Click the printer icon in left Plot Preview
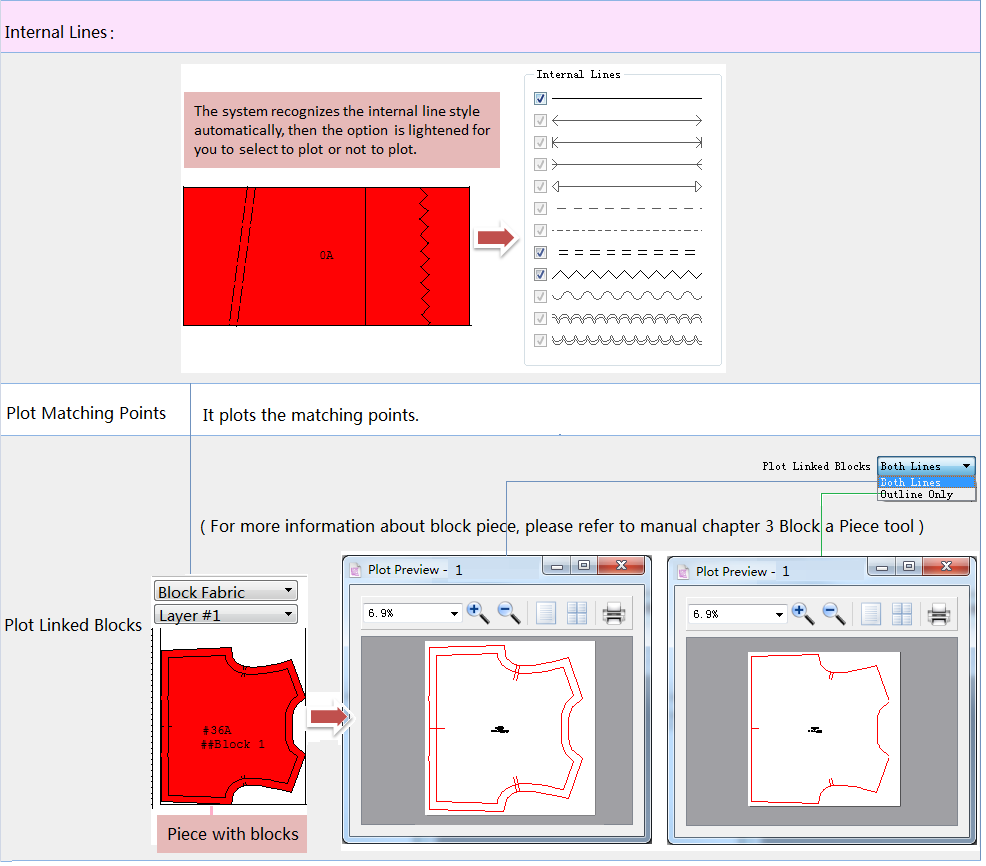986x866 pixels. pyautogui.click(x=614, y=613)
